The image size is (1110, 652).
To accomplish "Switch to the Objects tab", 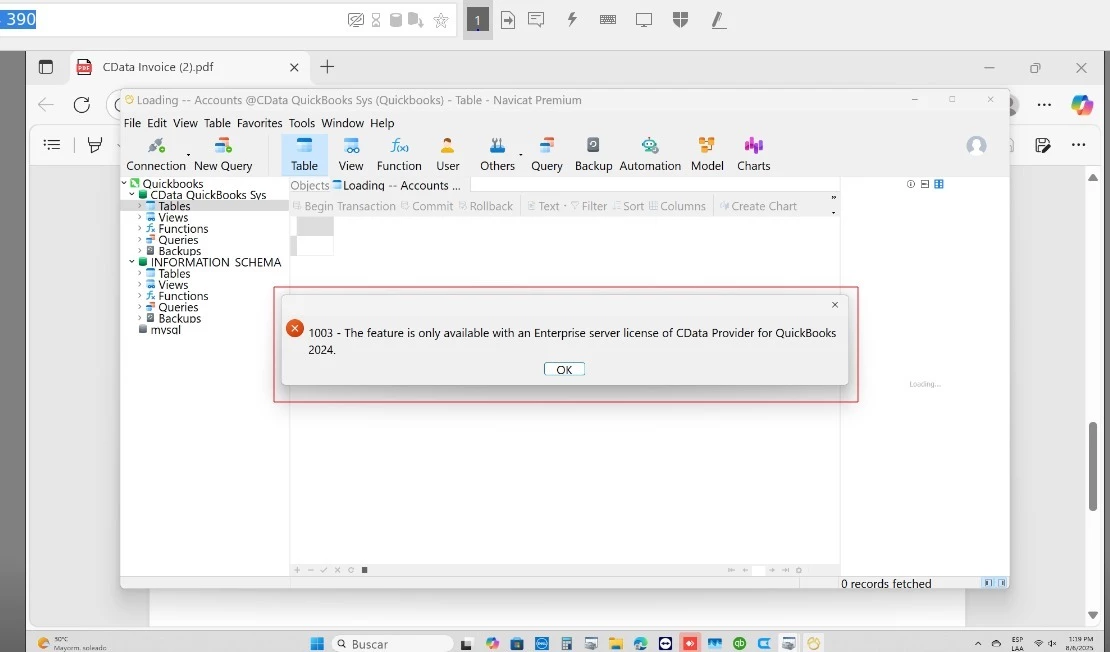I will (310, 185).
